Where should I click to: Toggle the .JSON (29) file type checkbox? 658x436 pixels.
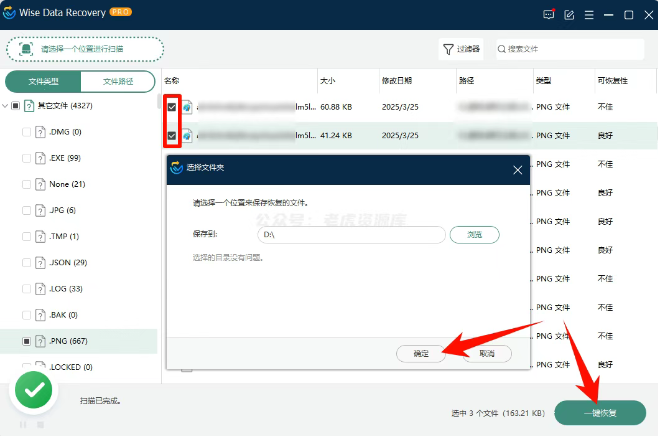(x=27, y=262)
